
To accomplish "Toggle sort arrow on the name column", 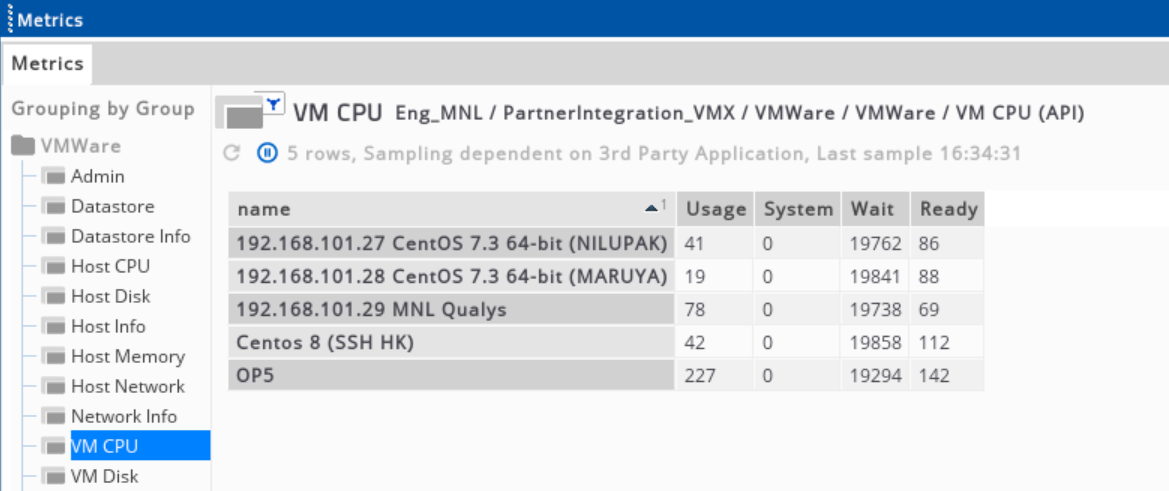I will pyautogui.click(x=654, y=208).
